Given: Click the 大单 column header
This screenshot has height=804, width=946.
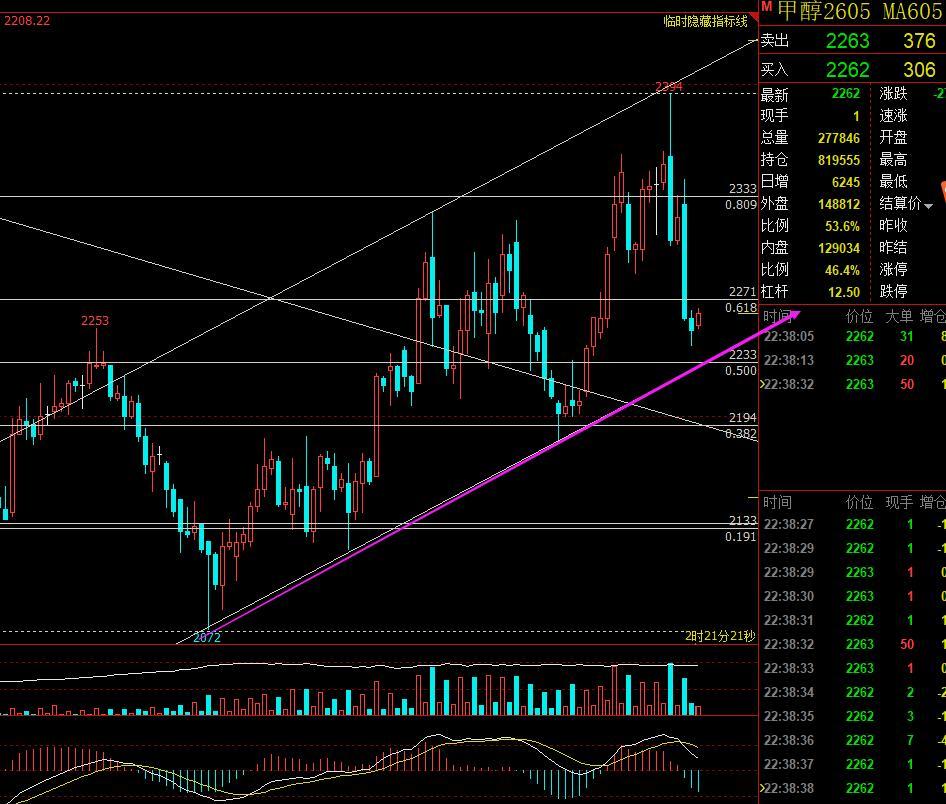Looking at the screenshot, I should [x=899, y=317].
